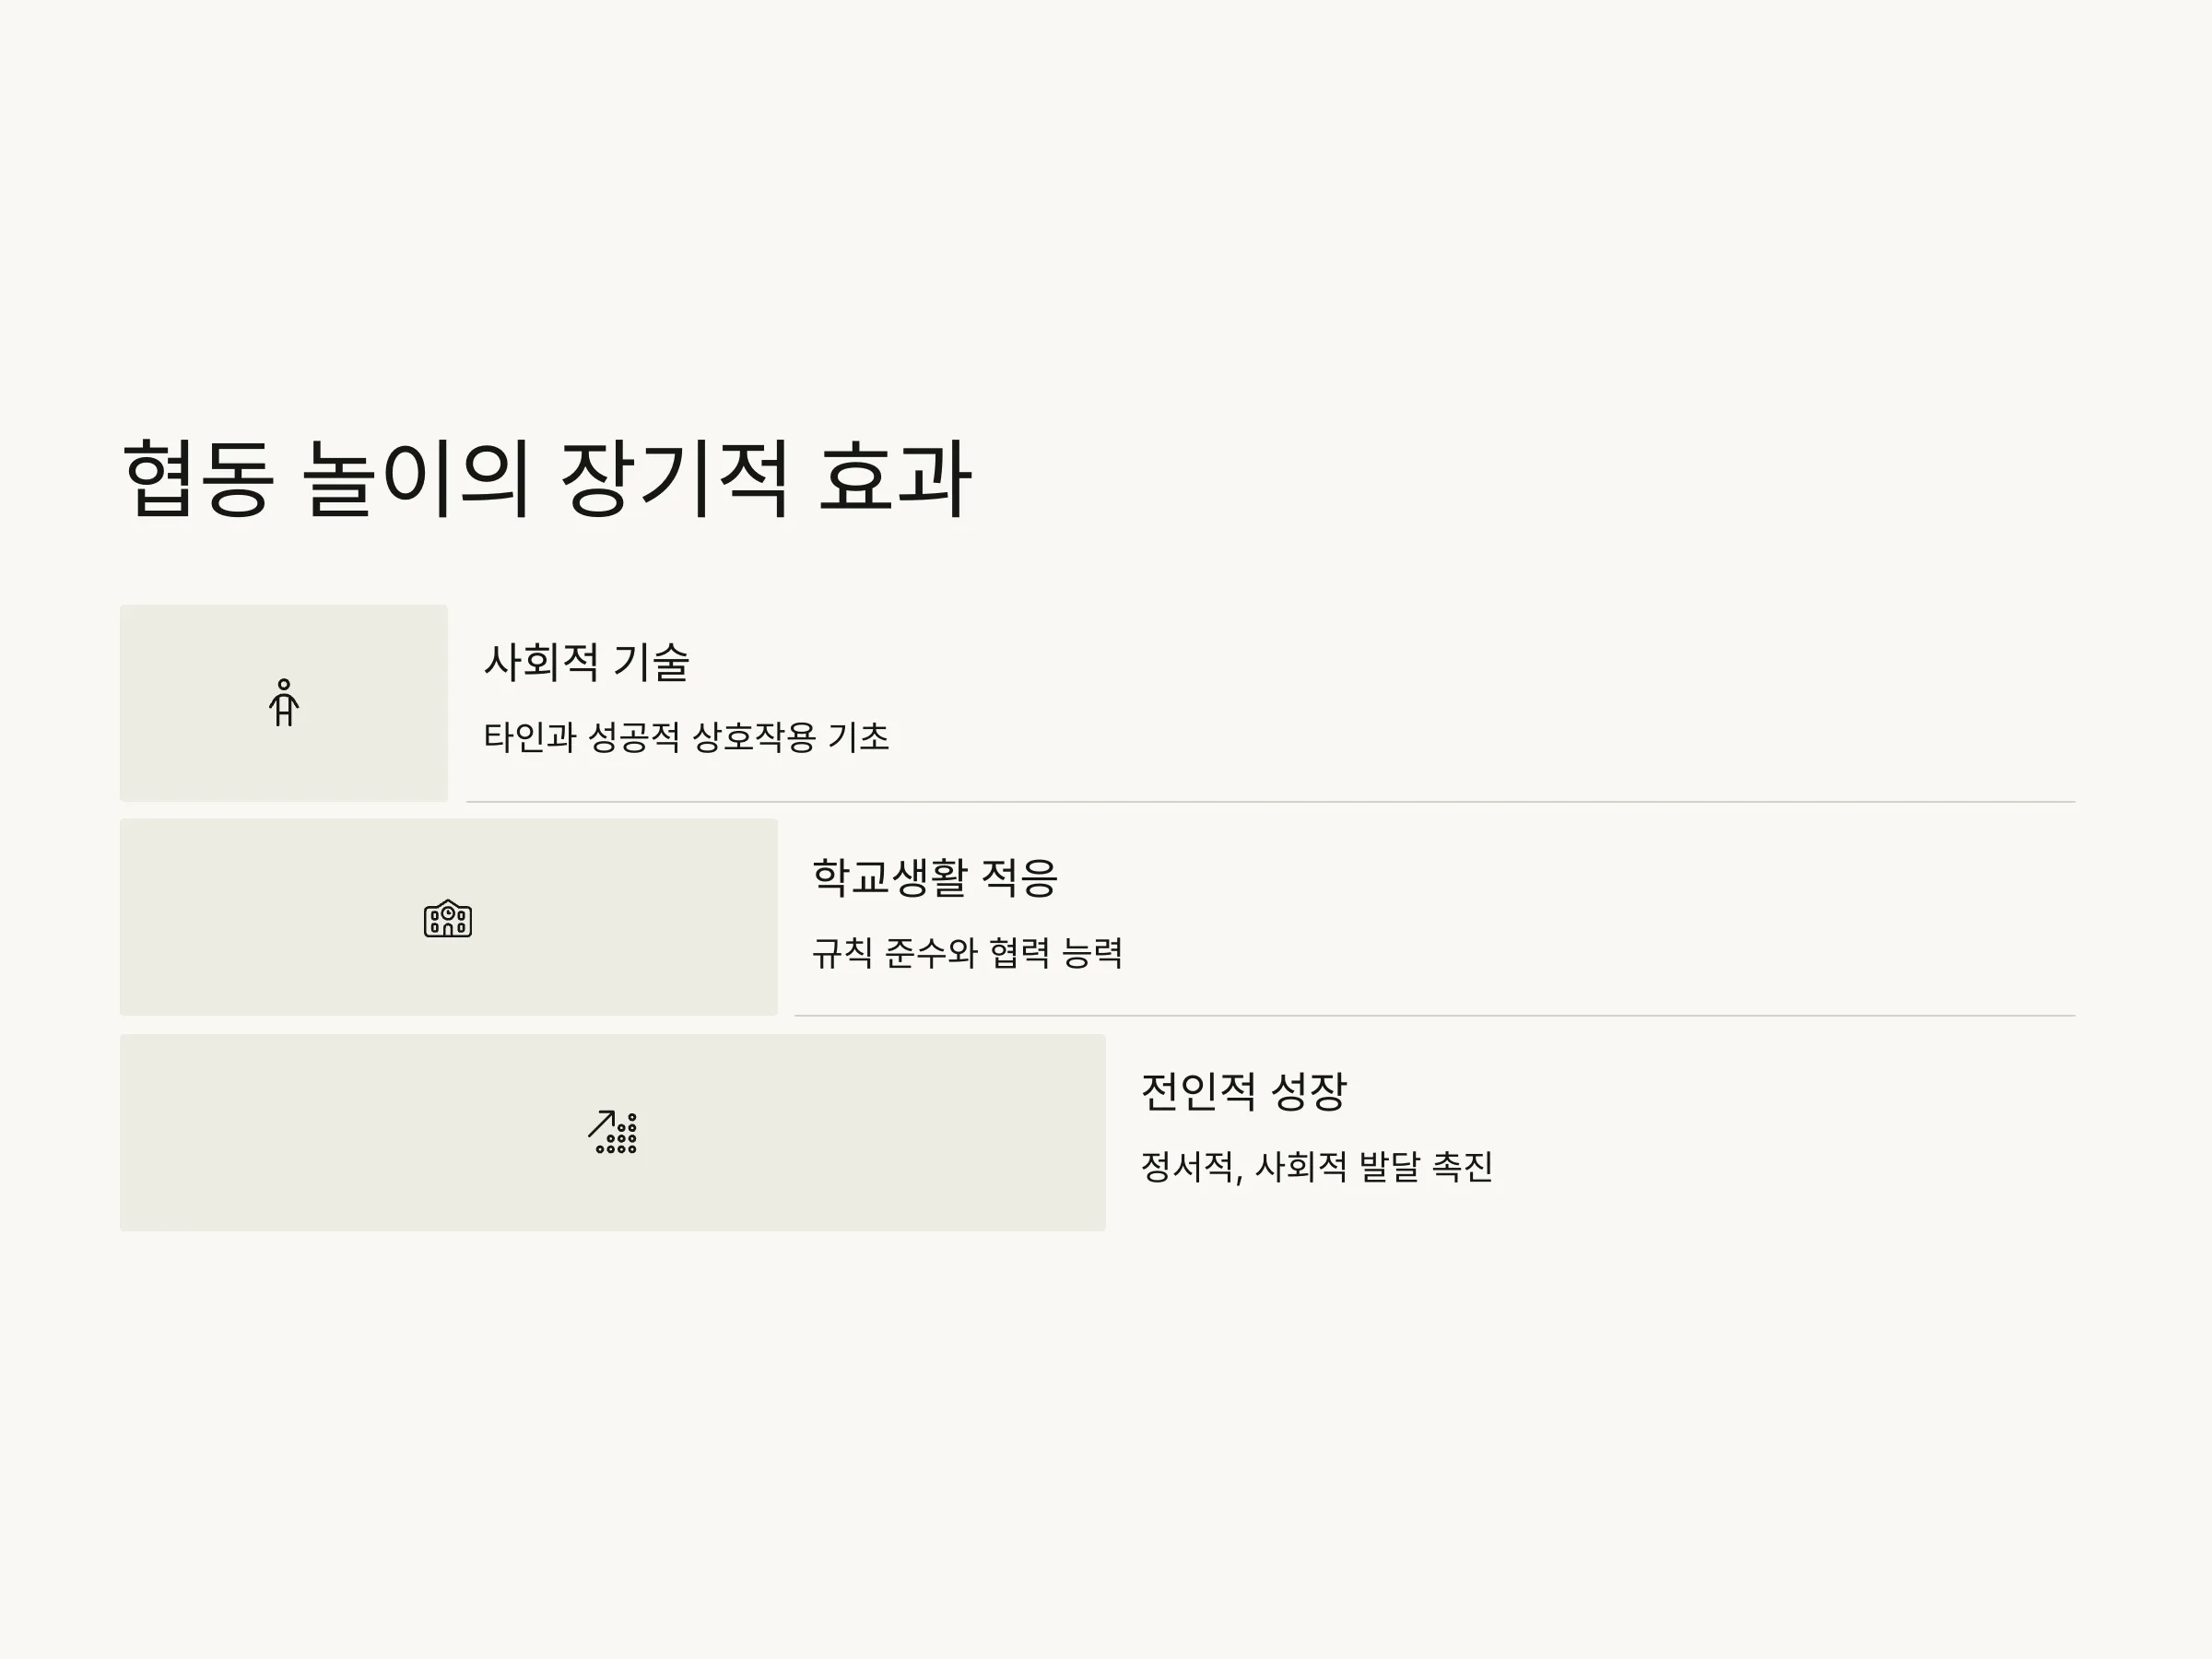Image resolution: width=2212 pixels, height=1659 pixels.
Task: Click the word 놀이의 in the title
Action: coord(416,478)
